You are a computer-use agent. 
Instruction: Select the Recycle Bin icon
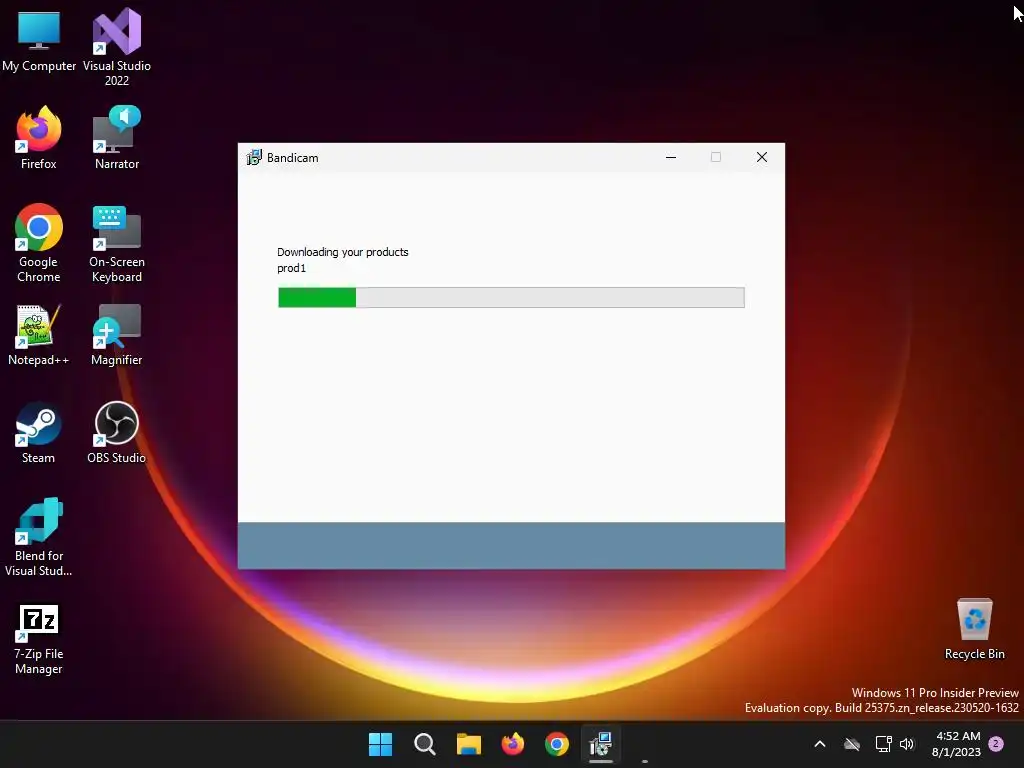pyautogui.click(x=974, y=629)
